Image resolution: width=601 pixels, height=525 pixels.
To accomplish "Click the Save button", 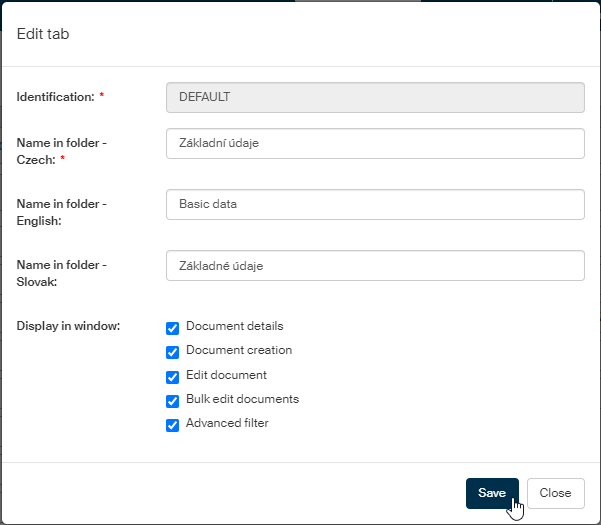I will 491,493.
